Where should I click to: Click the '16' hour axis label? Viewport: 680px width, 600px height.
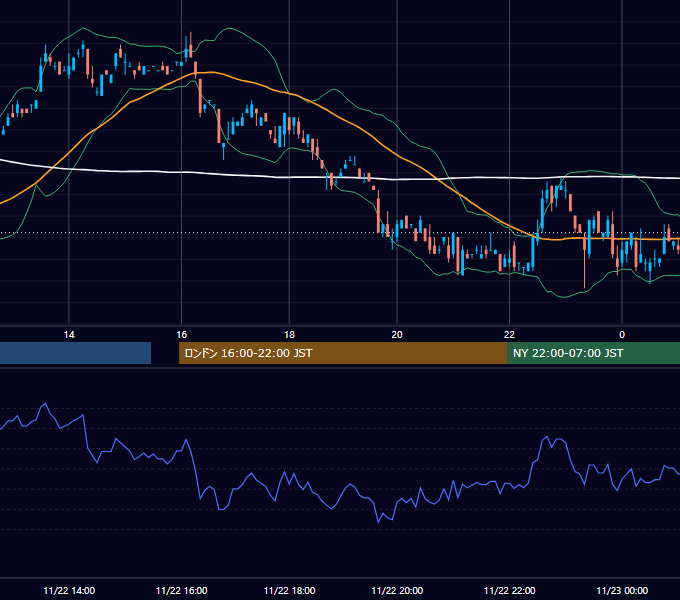[181, 335]
